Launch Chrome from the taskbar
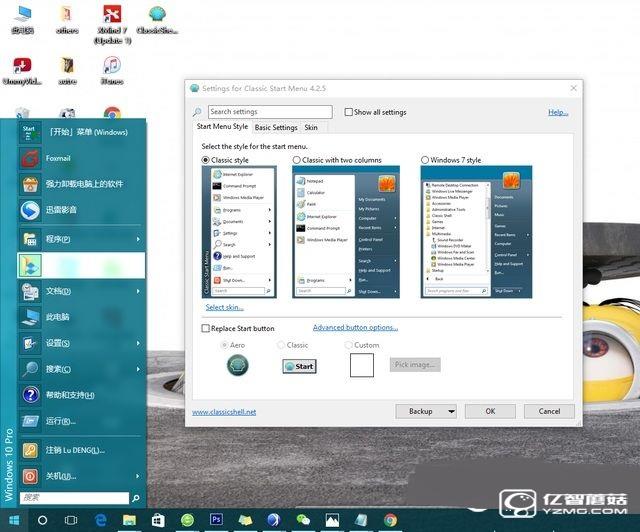 pos(390,520)
